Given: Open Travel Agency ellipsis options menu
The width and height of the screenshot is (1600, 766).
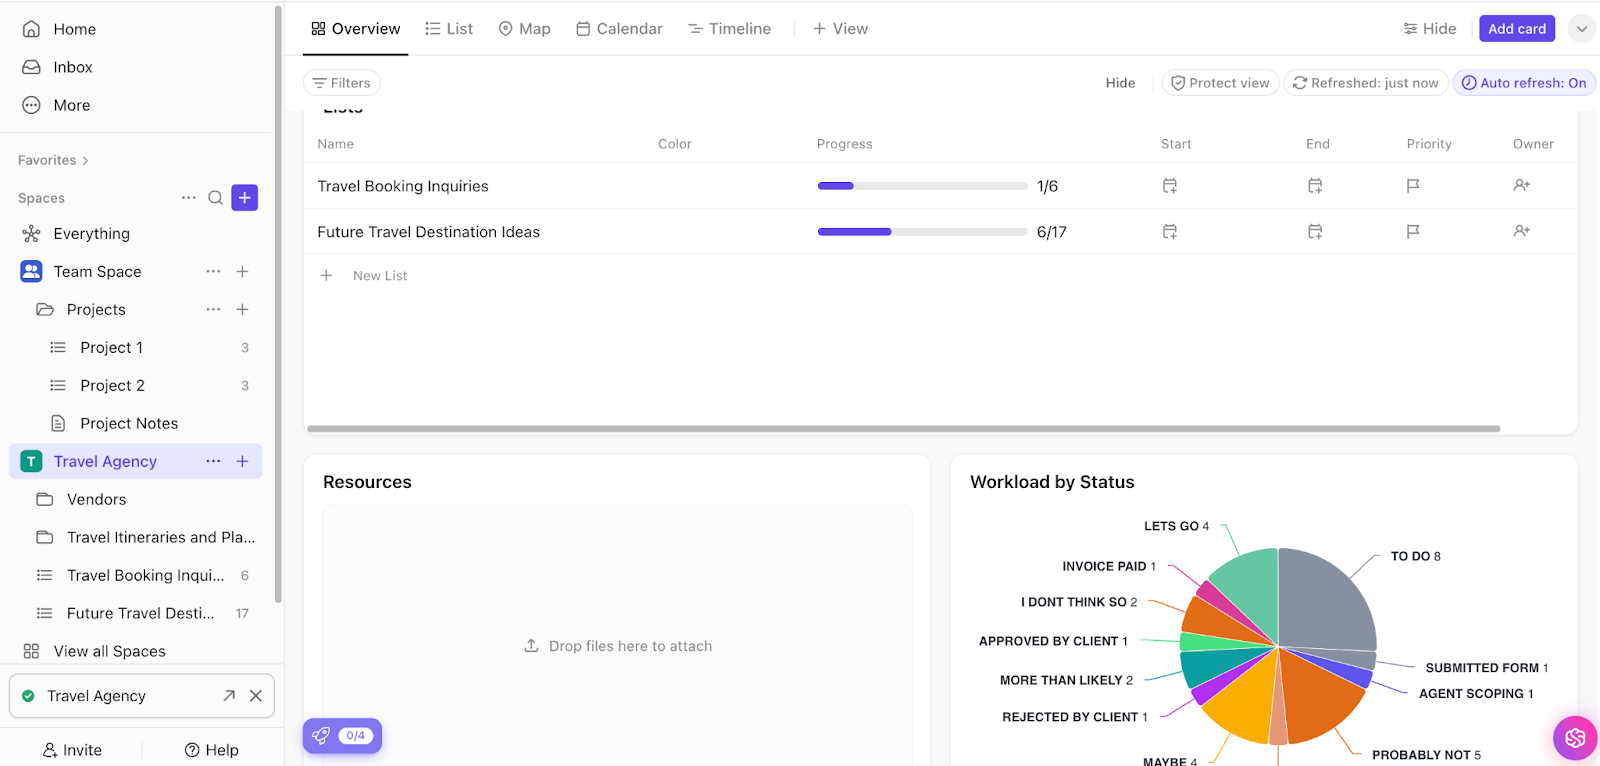Looking at the screenshot, I should 213,461.
